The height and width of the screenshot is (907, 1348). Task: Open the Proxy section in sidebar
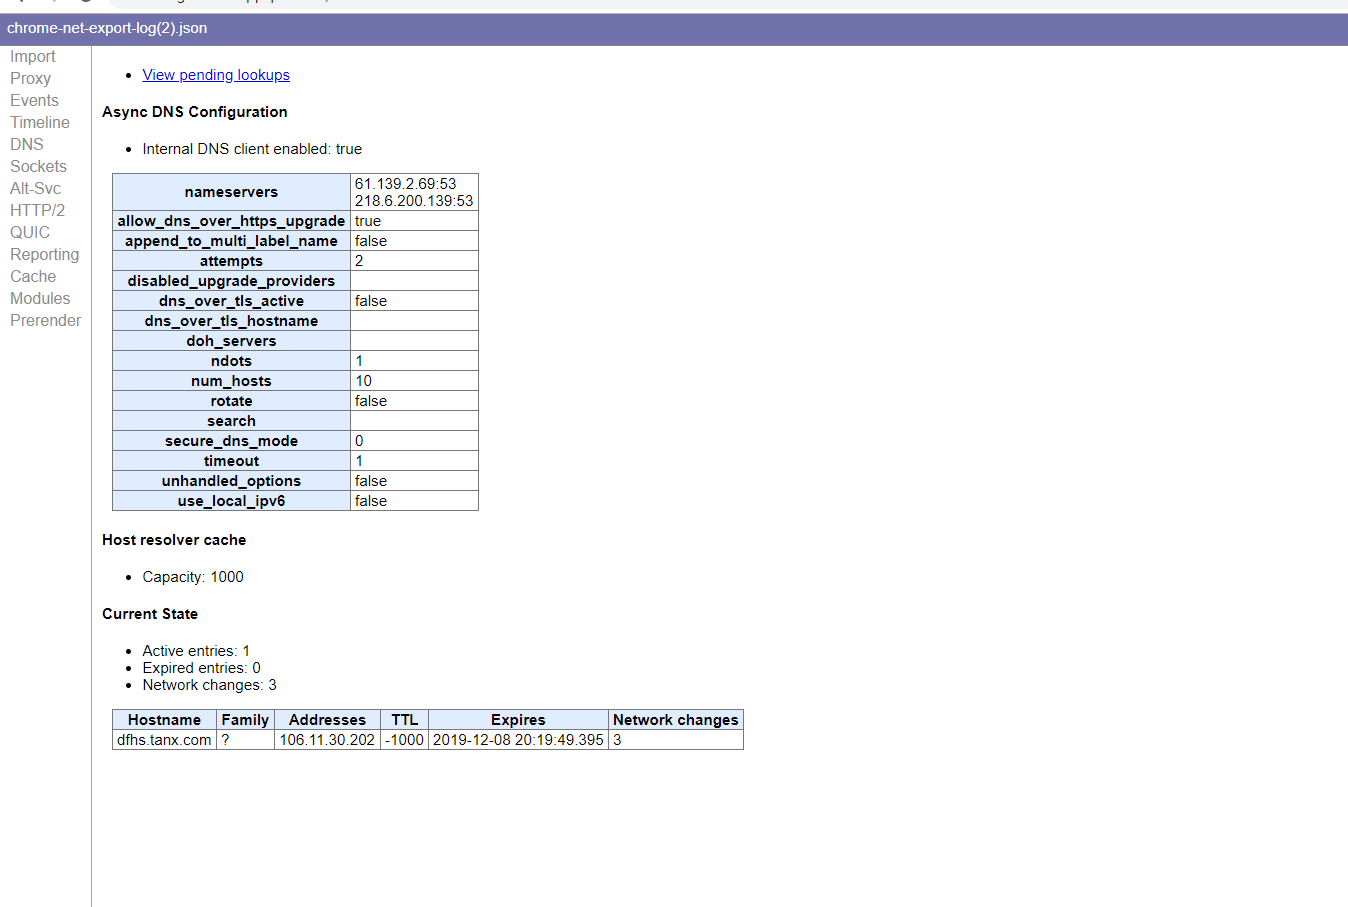(x=30, y=79)
